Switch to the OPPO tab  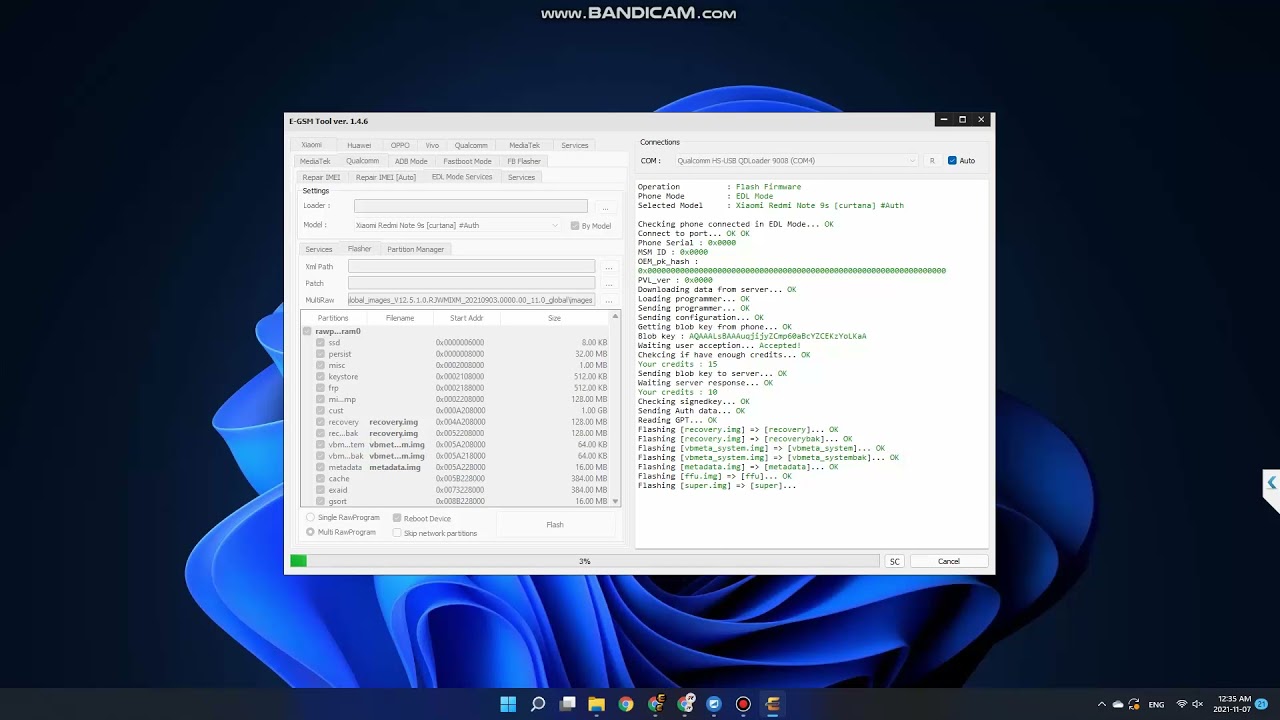click(x=400, y=145)
